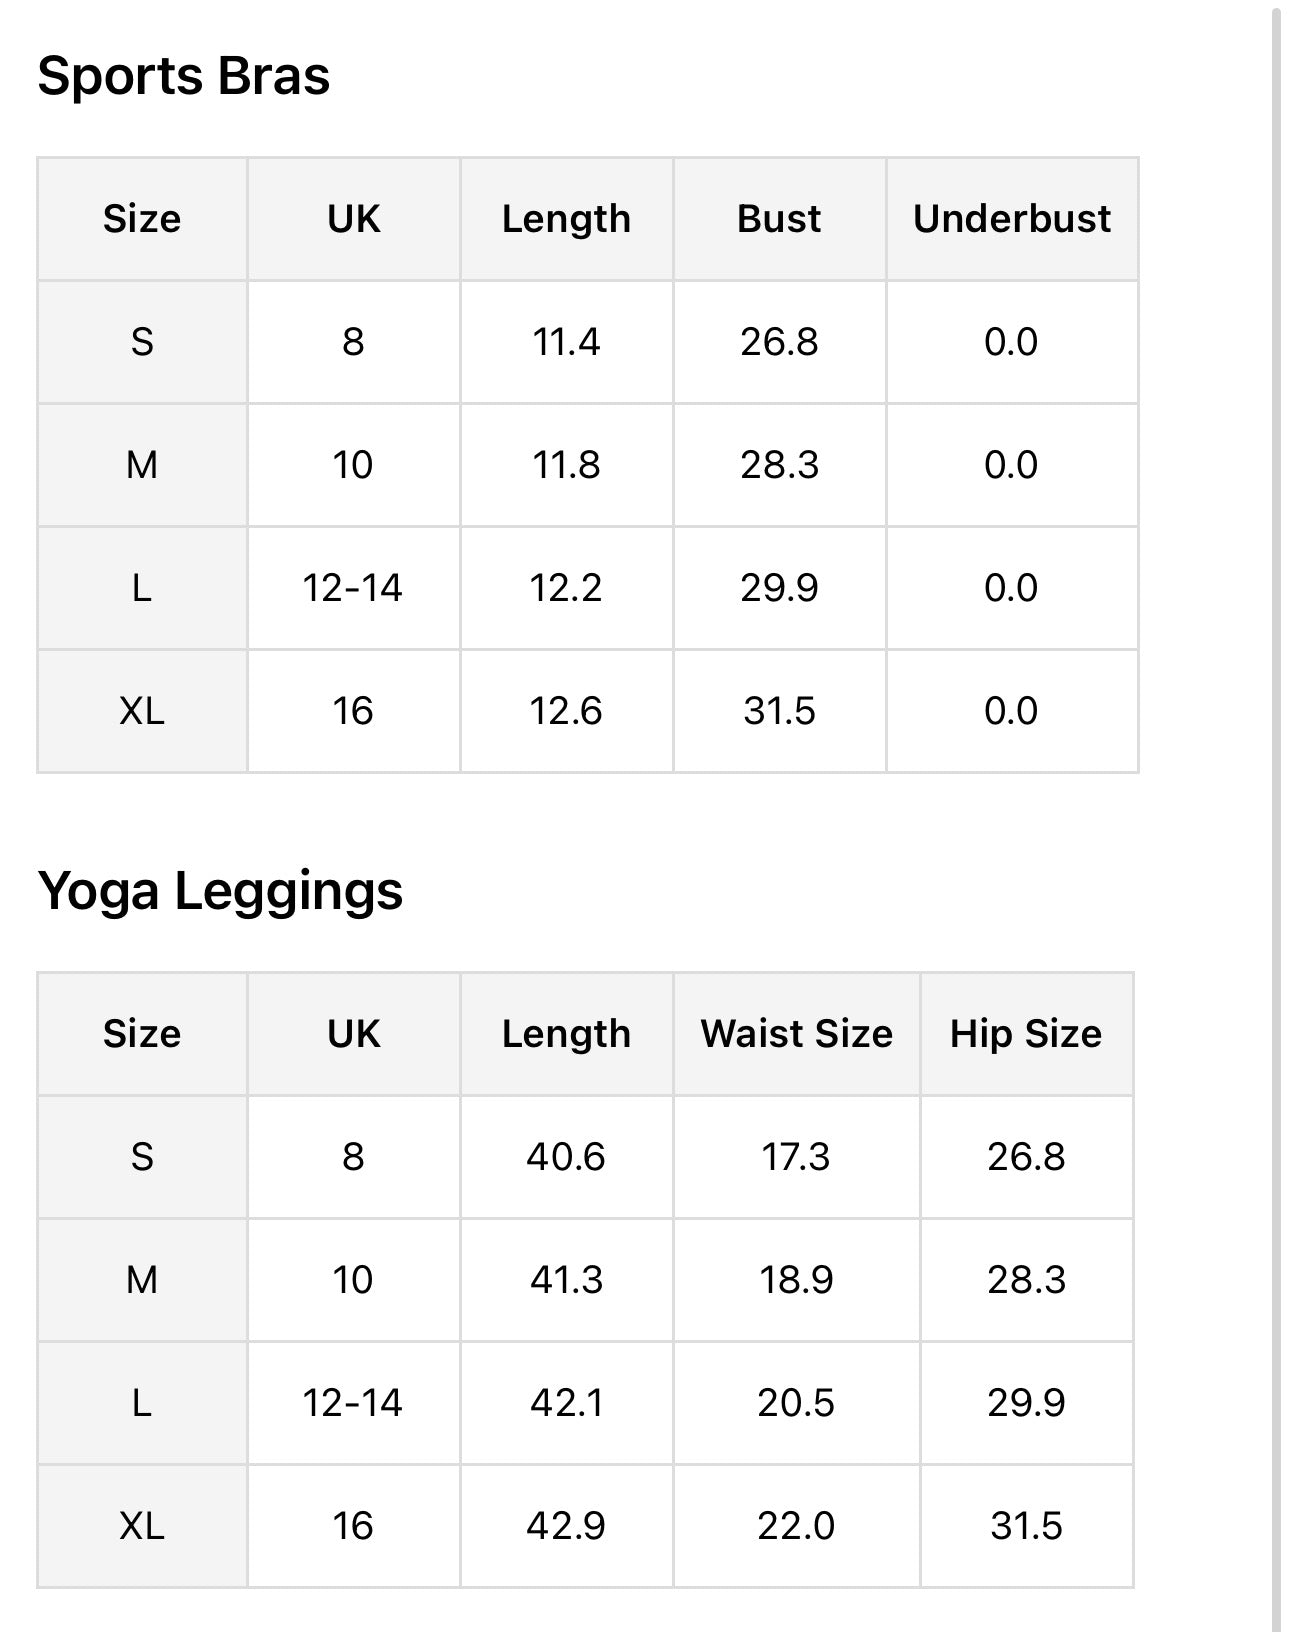This screenshot has height=1632, width=1290.
Task: Select the Sports Bras Length column header
Action: 566,219
